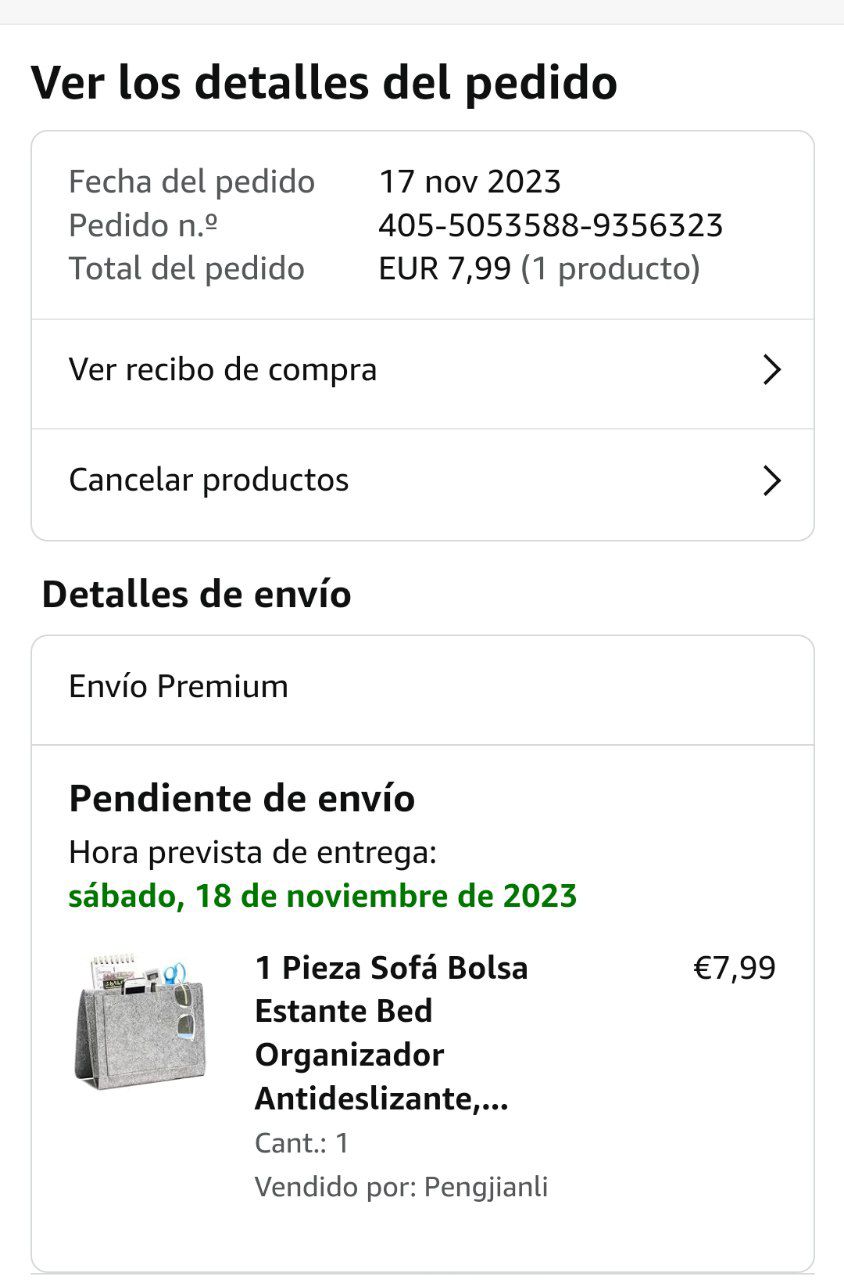This screenshot has height=1280, width=844.
Task: Click the order date 17 nov 2023
Action: pyautogui.click(x=469, y=182)
